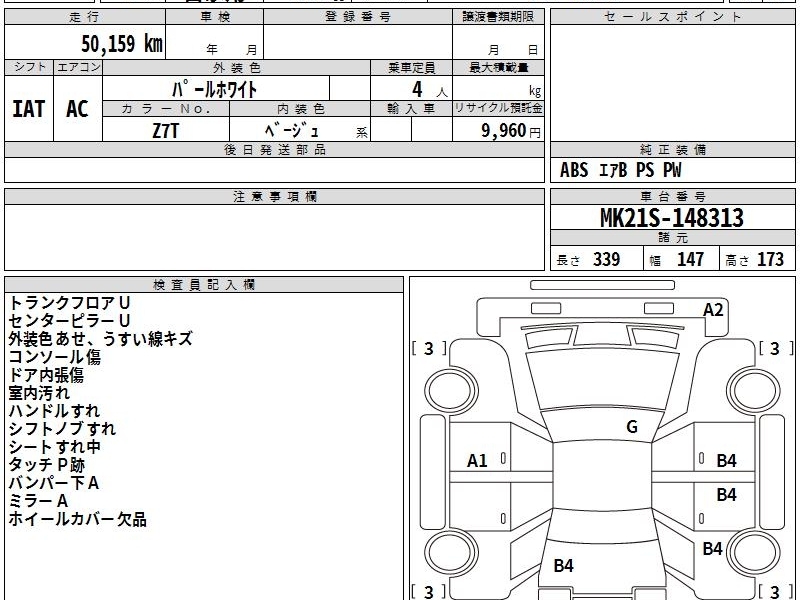This screenshot has height=600, width=800.
Task: Select chassis number MK21S-148313
Action: coord(672,218)
